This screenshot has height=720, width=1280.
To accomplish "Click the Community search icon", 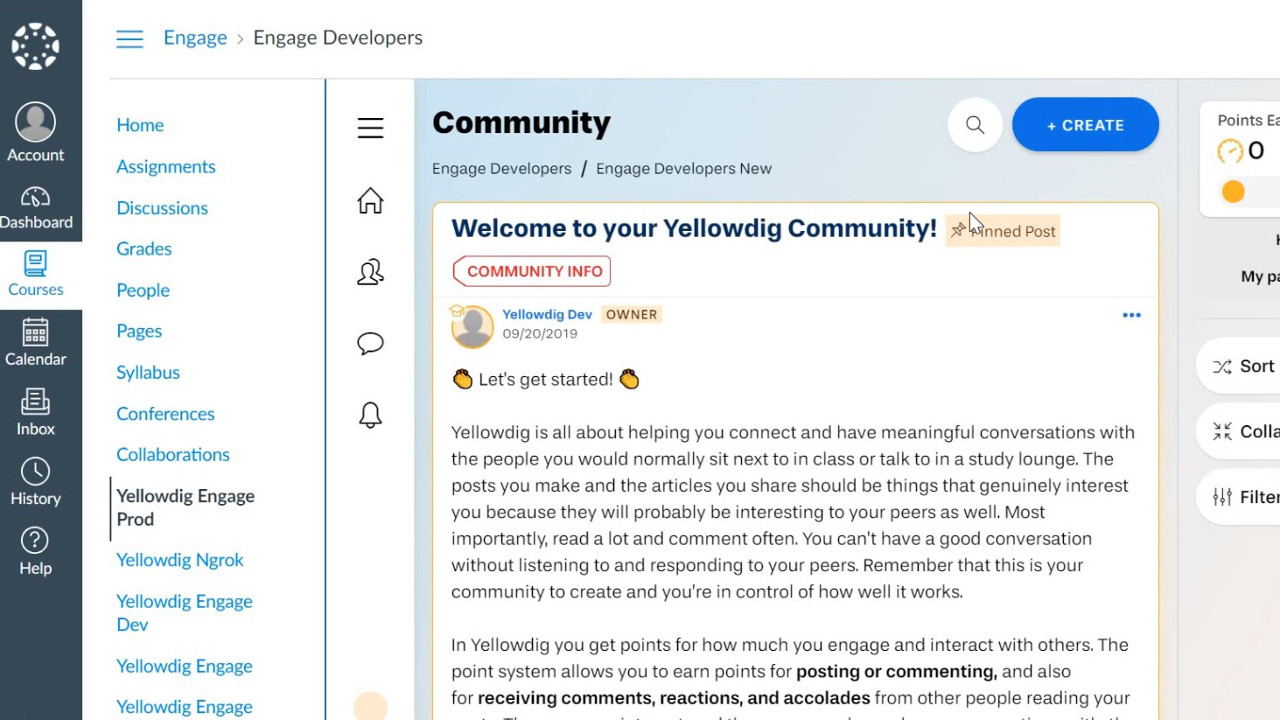I will coord(975,125).
